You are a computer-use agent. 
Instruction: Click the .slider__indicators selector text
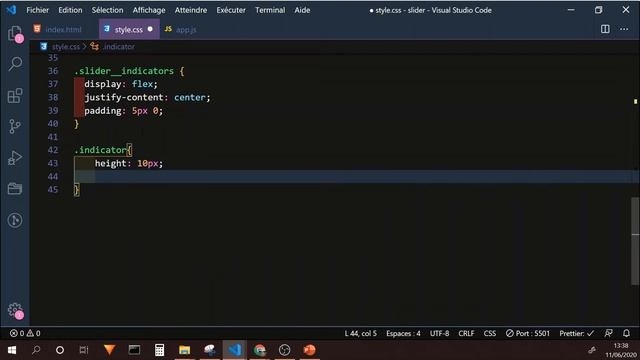124,71
